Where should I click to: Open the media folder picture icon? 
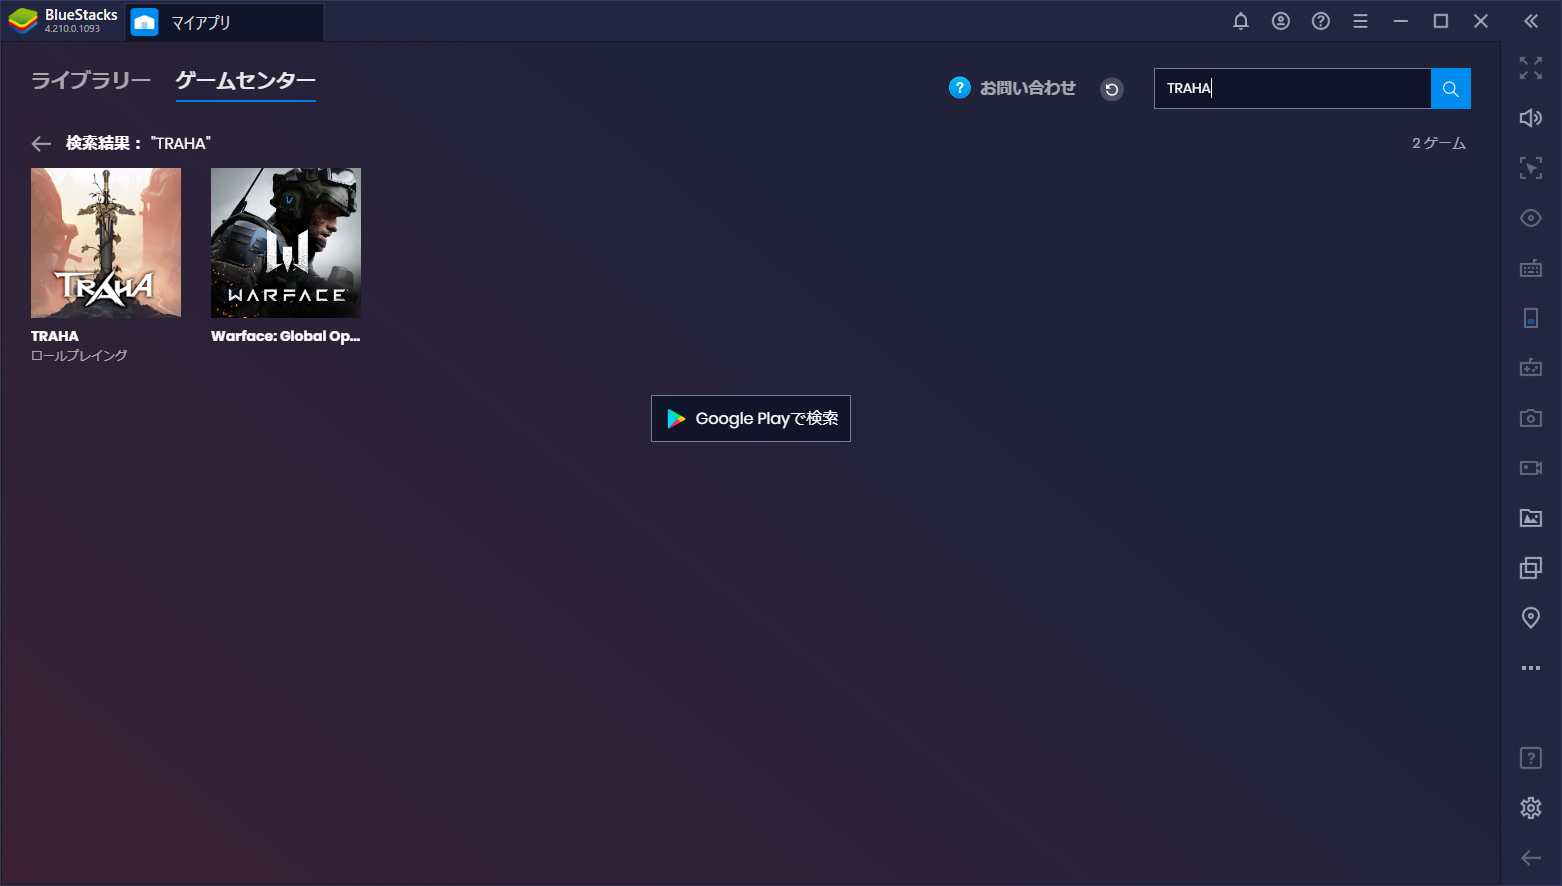click(x=1531, y=518)
